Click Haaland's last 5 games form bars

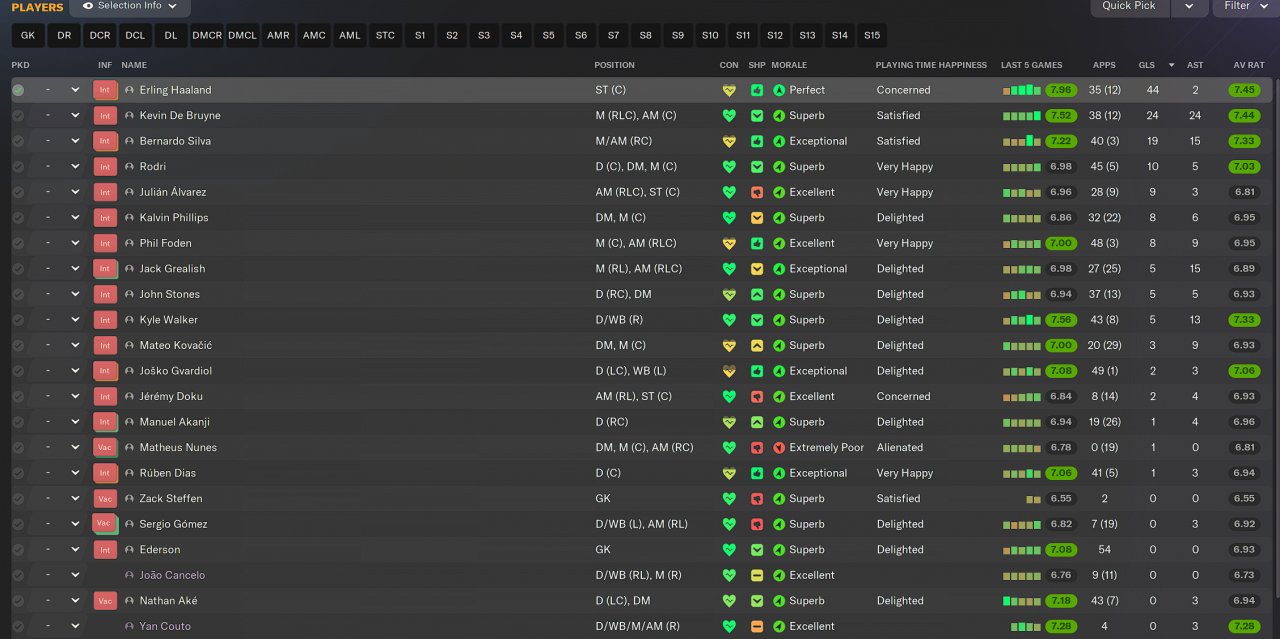pos(1022,90)
